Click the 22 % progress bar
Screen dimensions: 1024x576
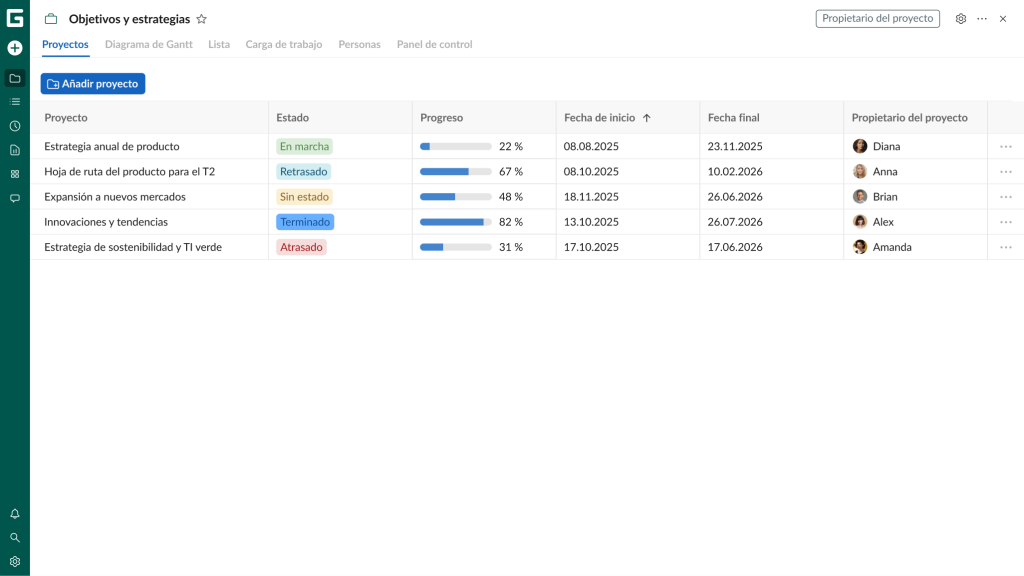[x=456, y=147]
